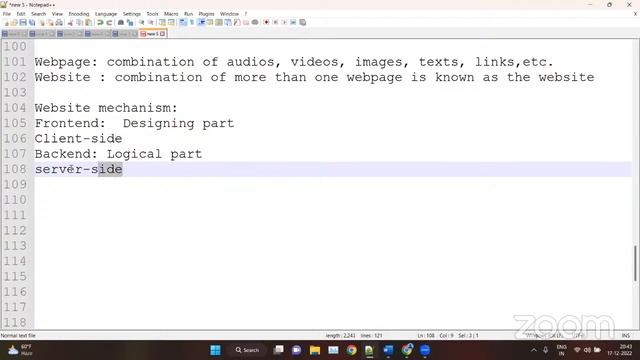Image resolution: width=640 pixels, height=360 pixels.
Task: Cut selection with the scissors icon
Action: [70, 23]
